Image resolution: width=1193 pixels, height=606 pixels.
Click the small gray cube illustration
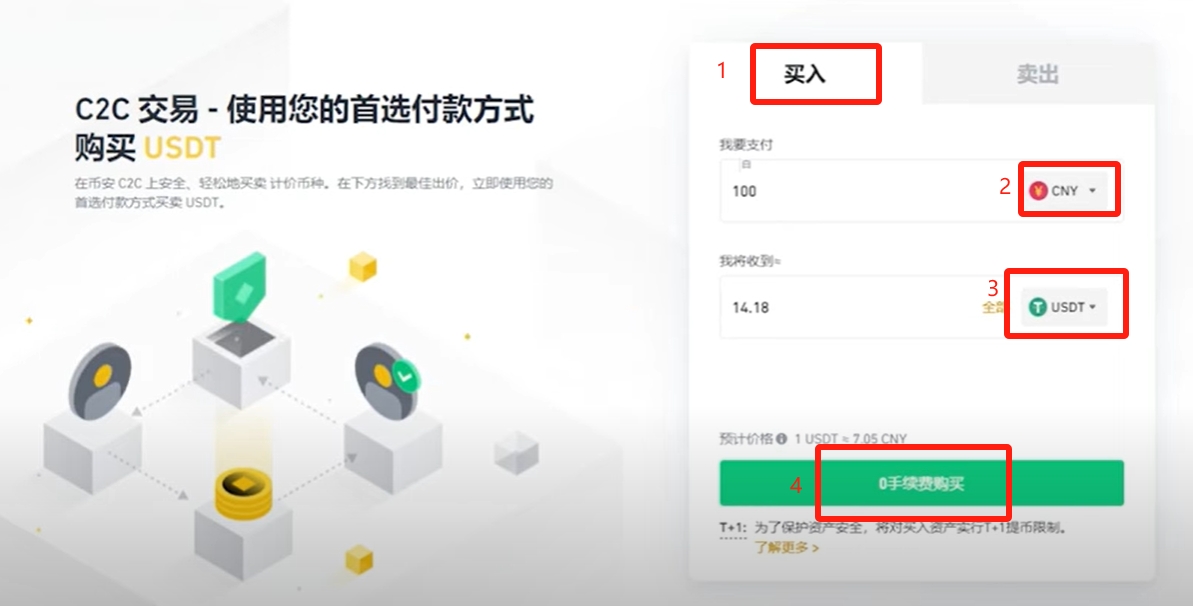[x=517, y=452]
